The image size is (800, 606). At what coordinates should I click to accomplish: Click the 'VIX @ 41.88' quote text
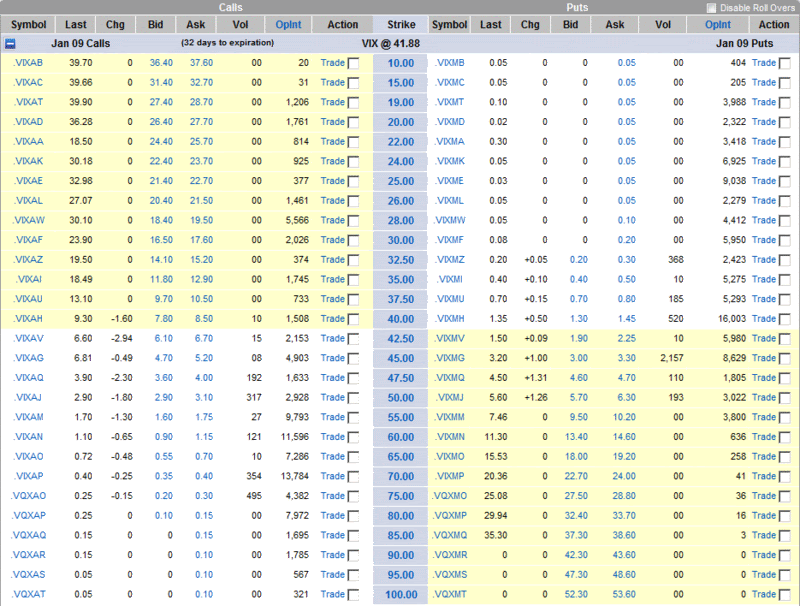391,43
